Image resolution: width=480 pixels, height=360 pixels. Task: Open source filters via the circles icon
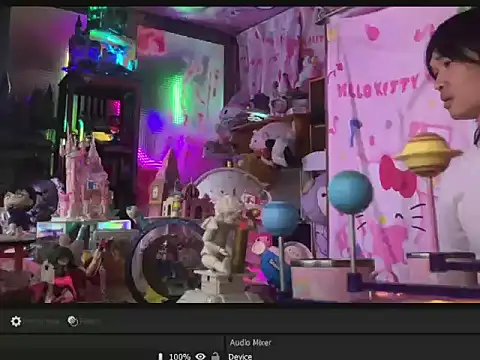(x=73, y=321)
